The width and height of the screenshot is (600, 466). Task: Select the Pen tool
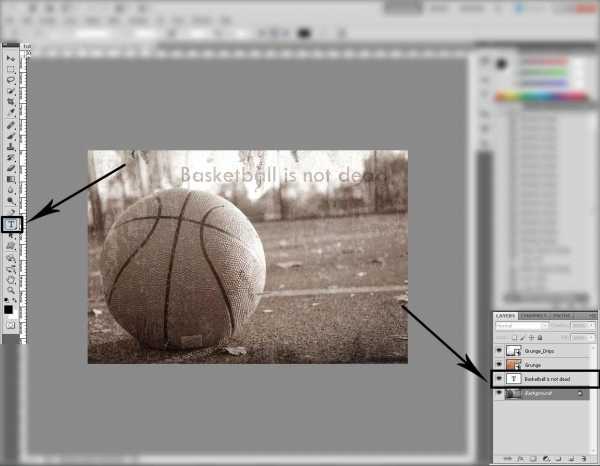[11, 211]
